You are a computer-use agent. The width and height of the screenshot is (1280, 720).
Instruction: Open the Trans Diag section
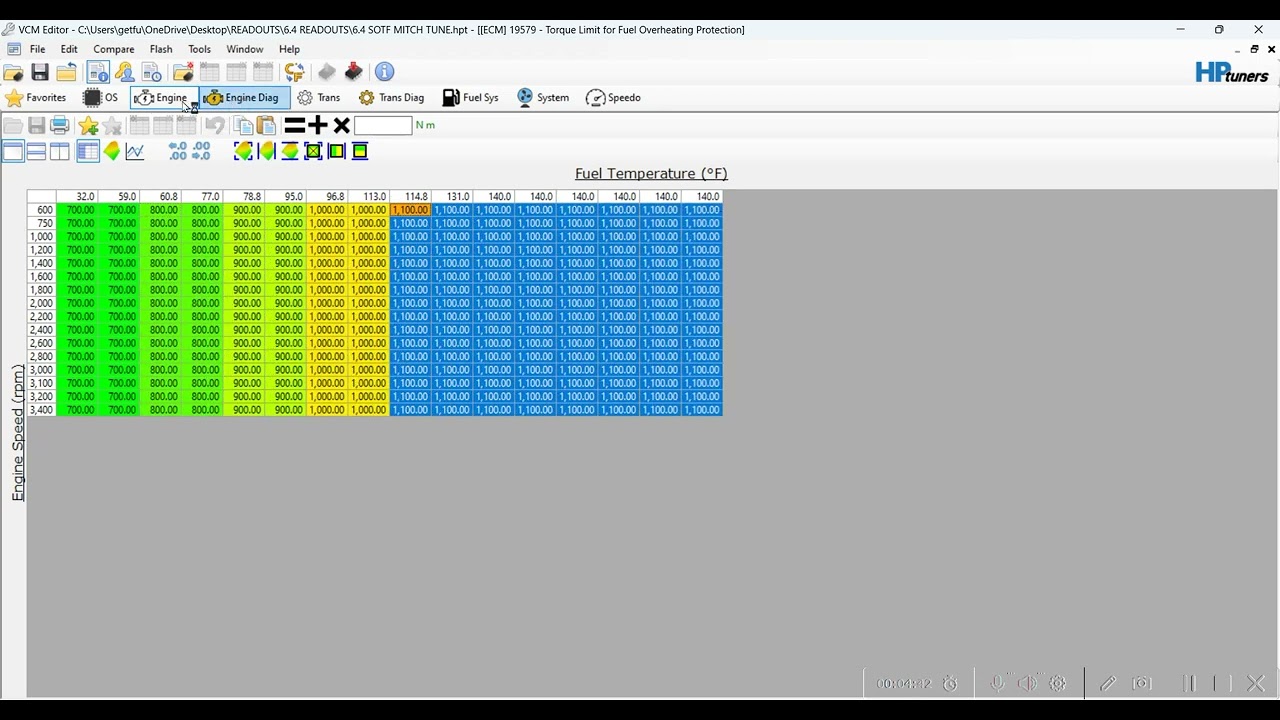[x=392, y=98]
